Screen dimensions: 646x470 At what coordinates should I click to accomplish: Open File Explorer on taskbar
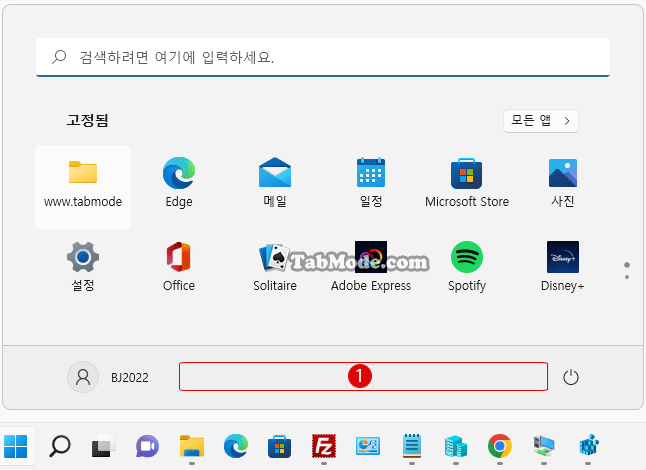tap(192, 447)
